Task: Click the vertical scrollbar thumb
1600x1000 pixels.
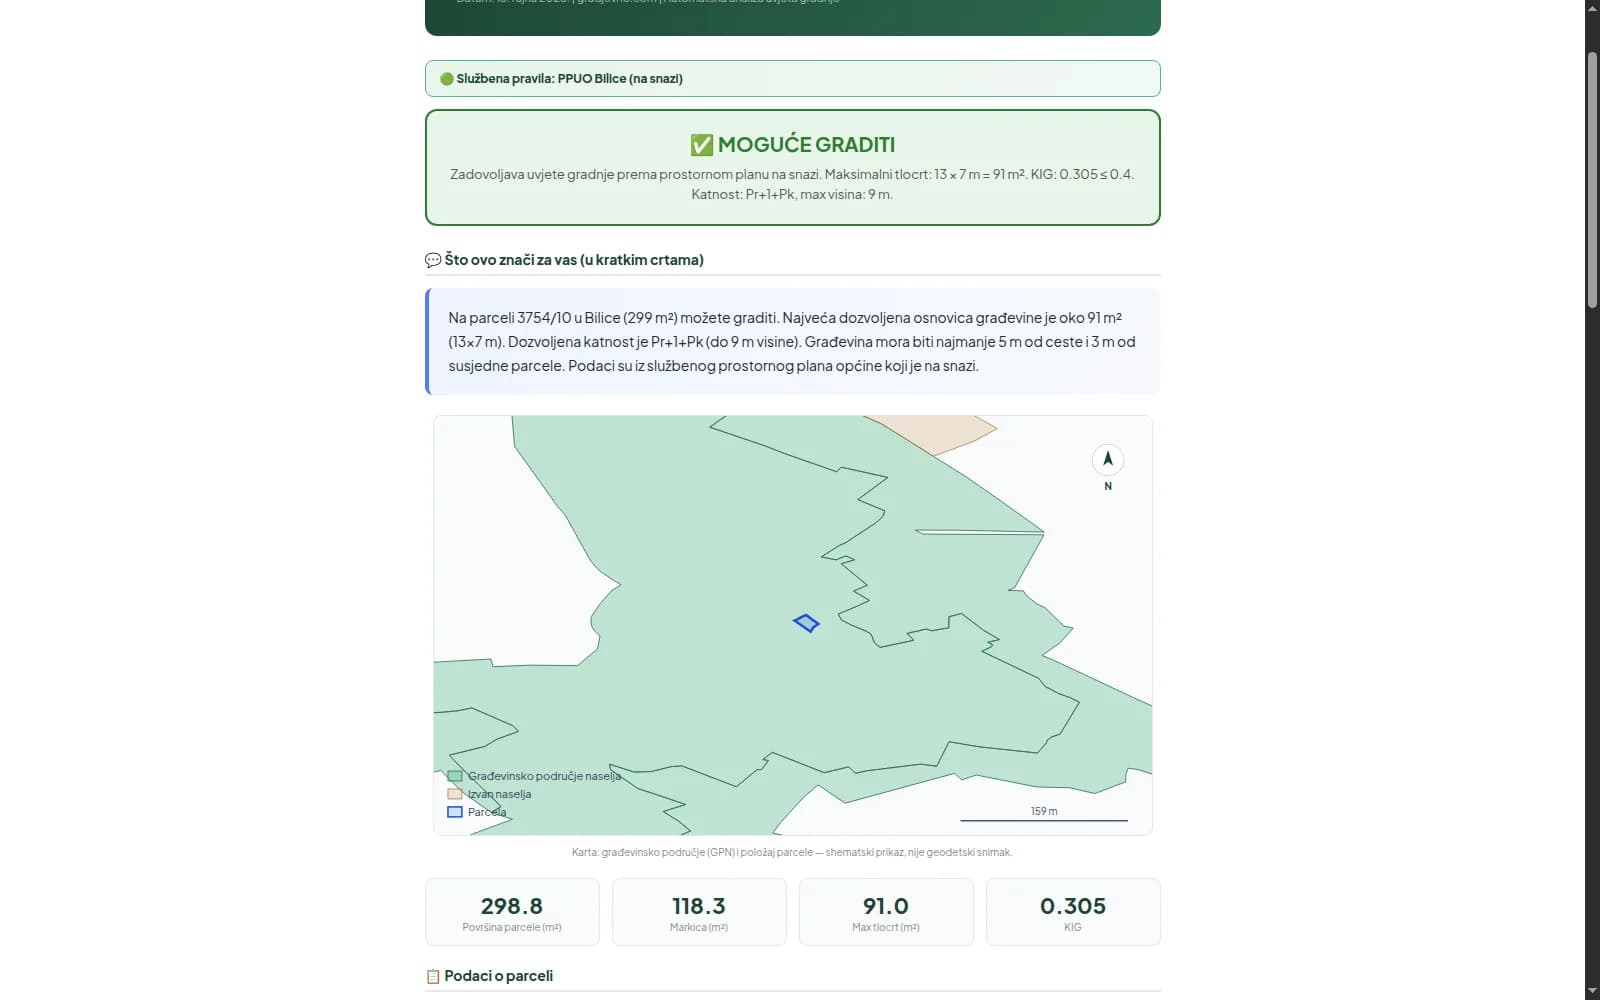Action: pyautogui.click(x=1592, y=180)
